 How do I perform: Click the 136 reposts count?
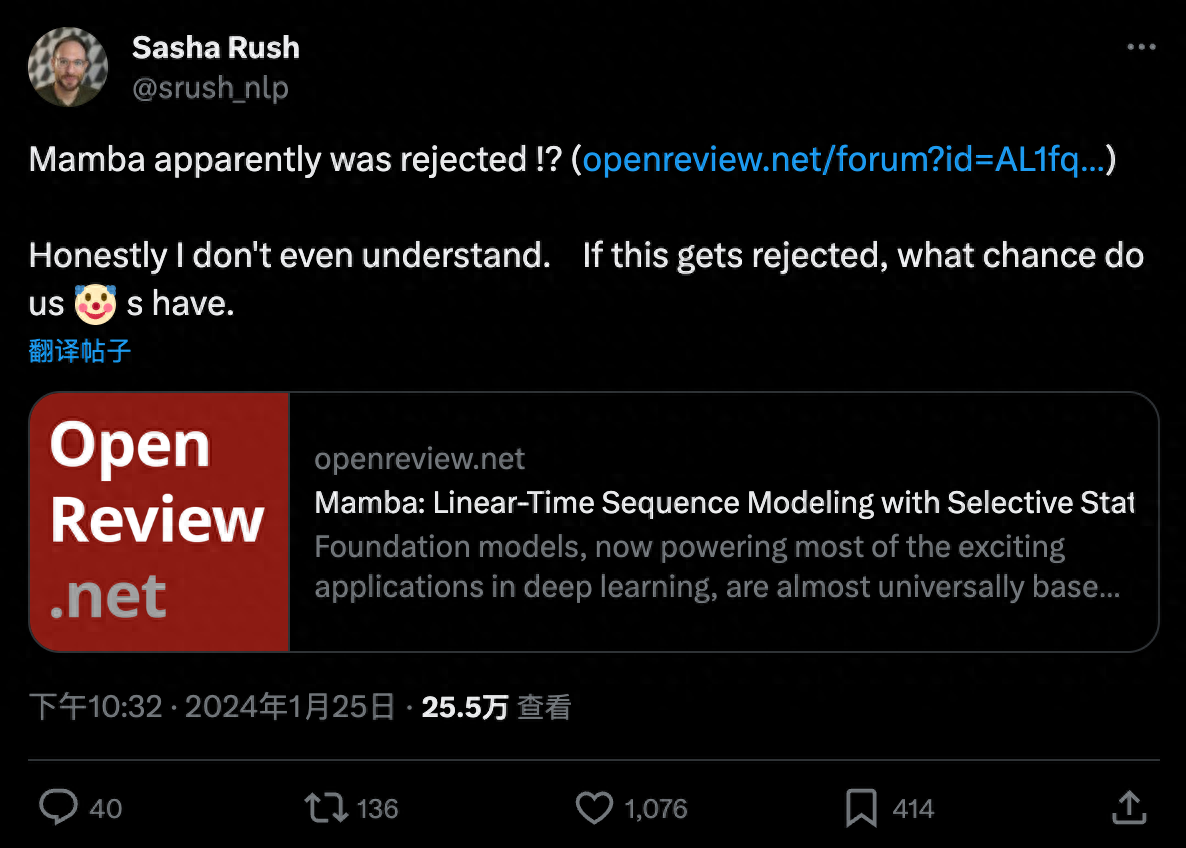[x=377, y=809]
